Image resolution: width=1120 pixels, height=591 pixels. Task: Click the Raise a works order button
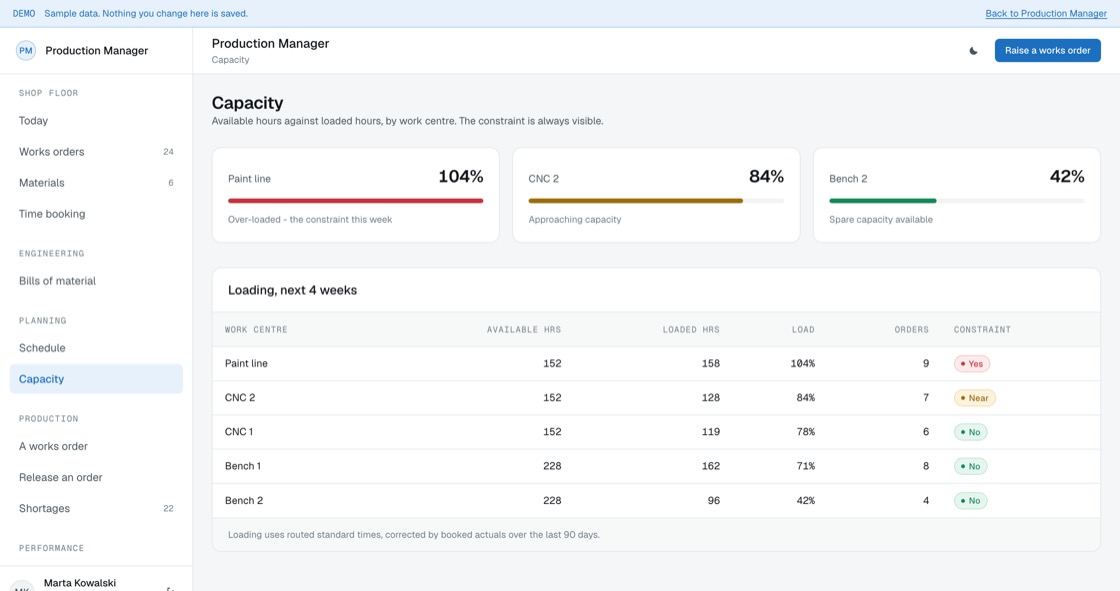(x=1047, y=51)
